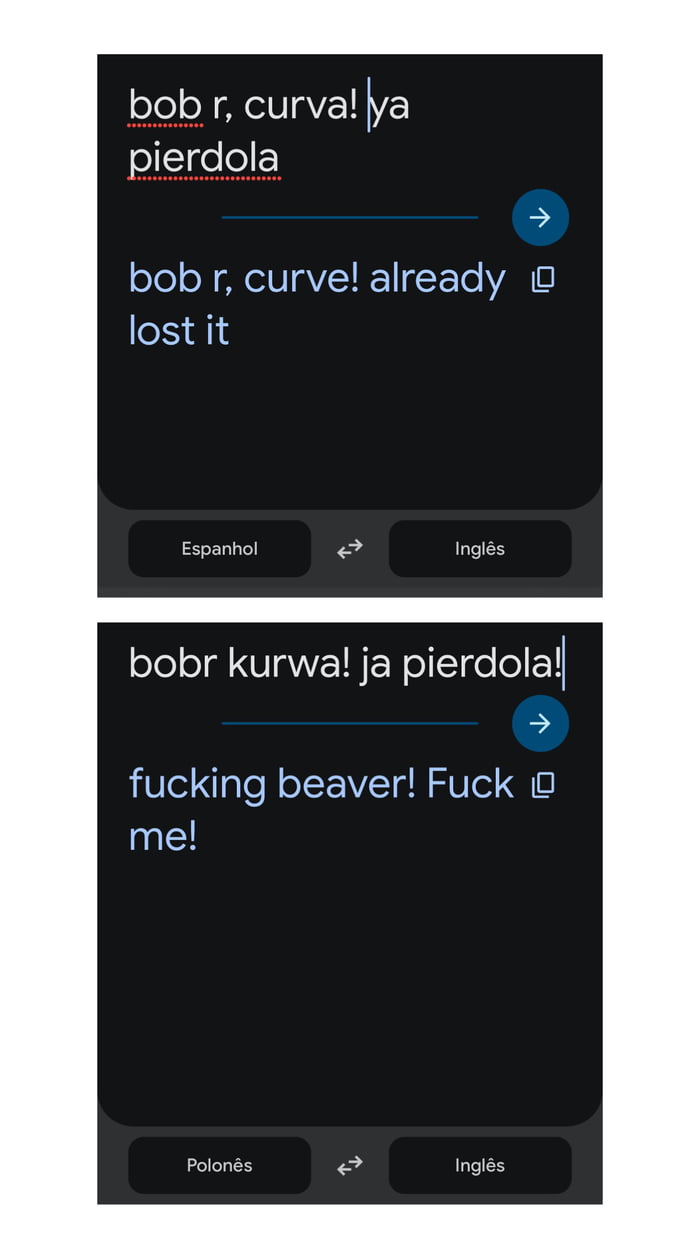Click the "me!" text in the Polish translation
Screen dimensions: 700x1245
coord(163,837)
